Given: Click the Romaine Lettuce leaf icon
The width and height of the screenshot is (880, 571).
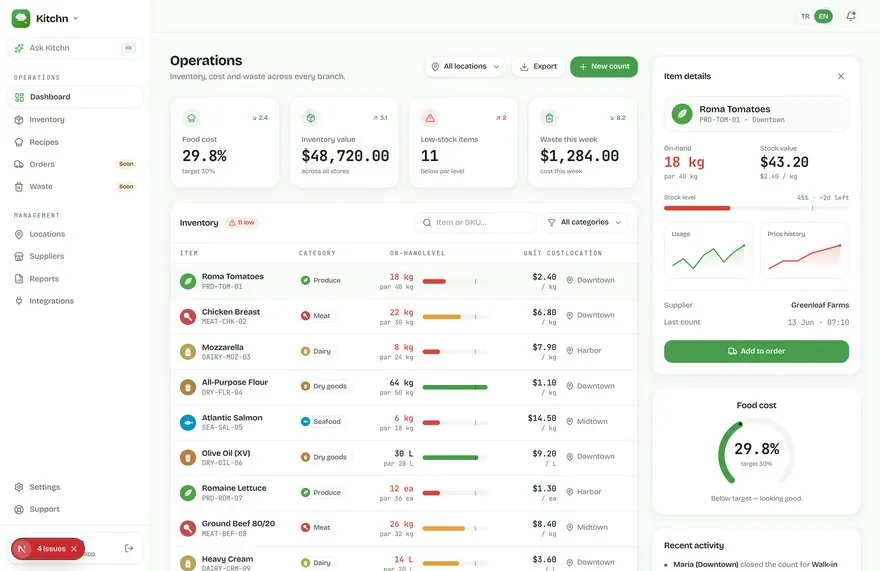Looking at the screenshot, I should coord(188,492).
